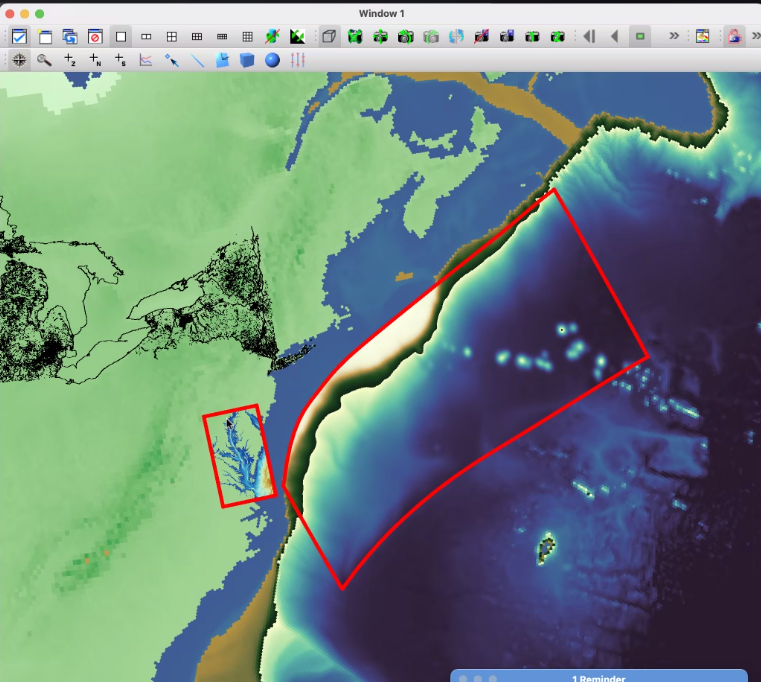The height and width of the screenshot is (682, 761).
Task: Click the Clone window icon
Action: tap(70, 36)
